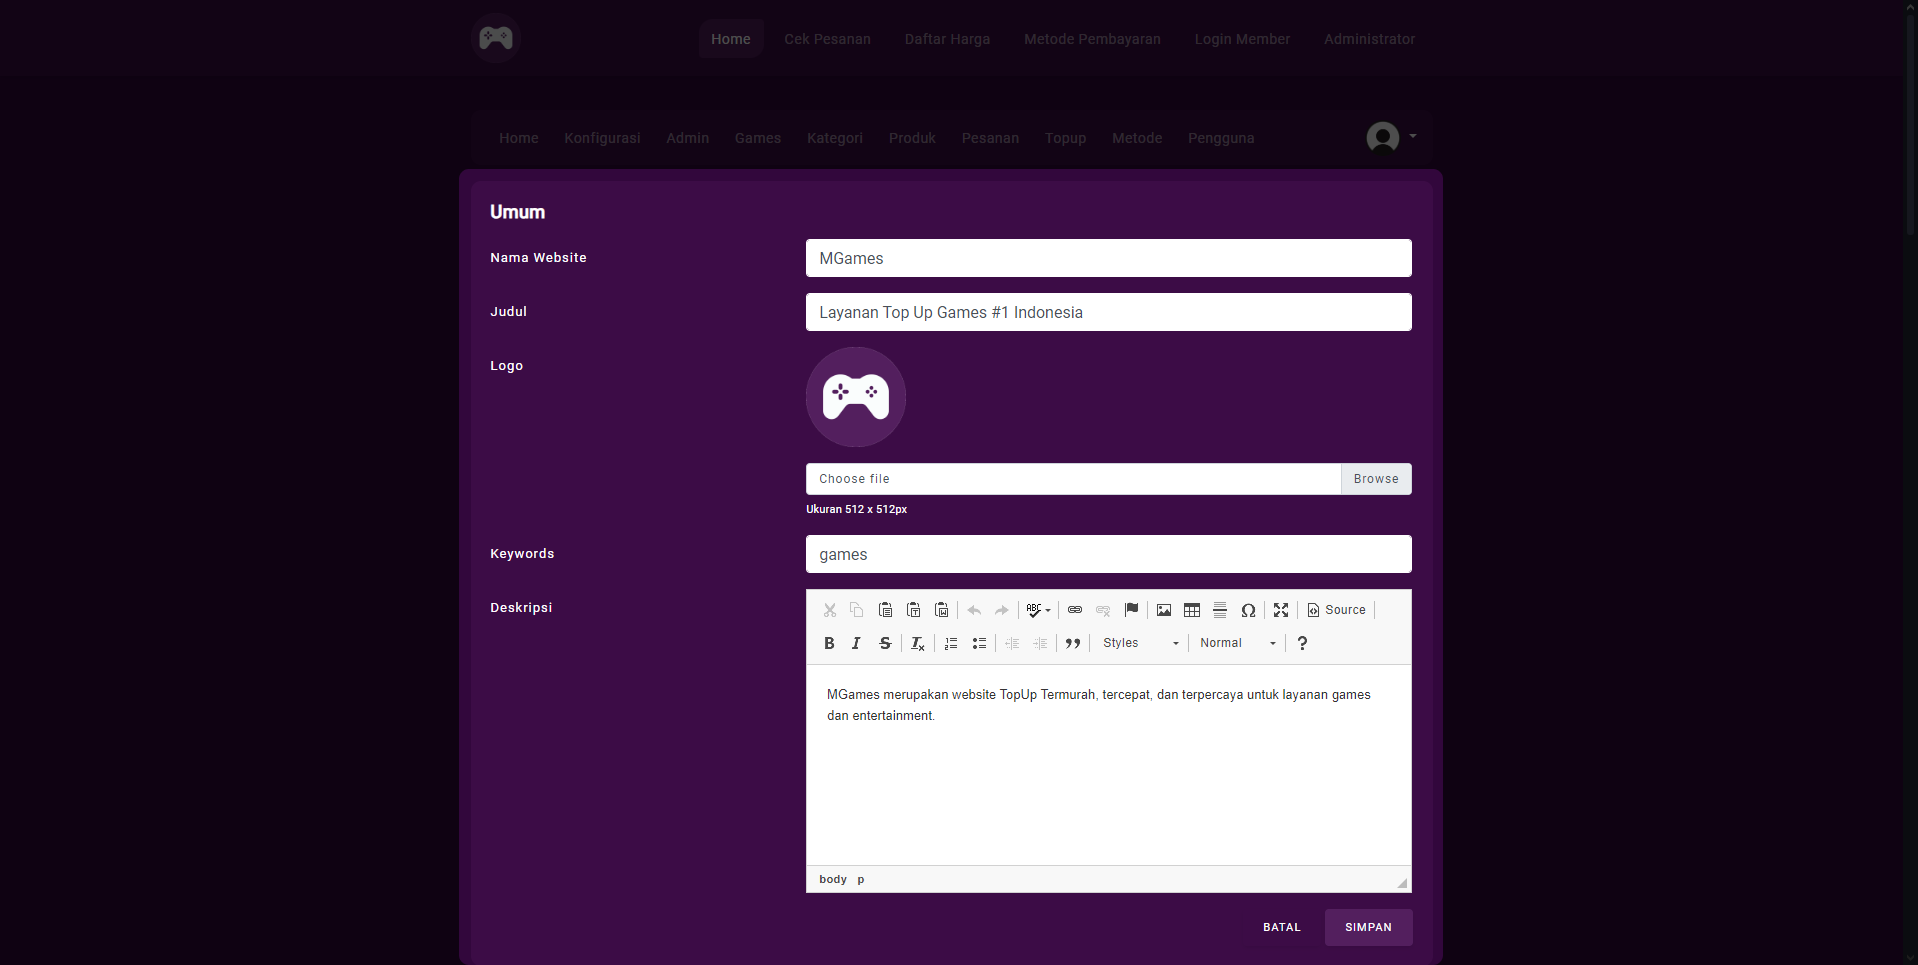Image resolution: width=1918 pixels, height=965 pixels.
Task: Open Daftar Harga page
Action: [x=947, y=39]
